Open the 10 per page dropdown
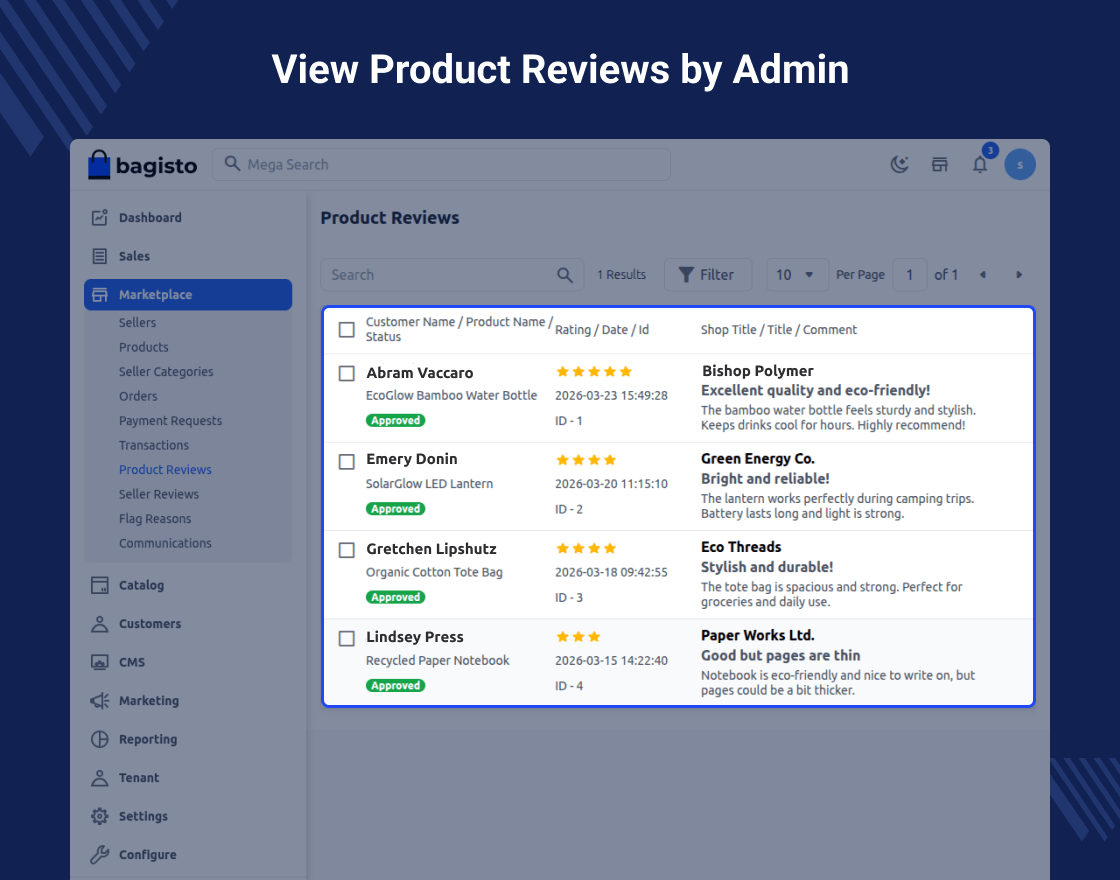1120x880 pixels. [797, 275]
